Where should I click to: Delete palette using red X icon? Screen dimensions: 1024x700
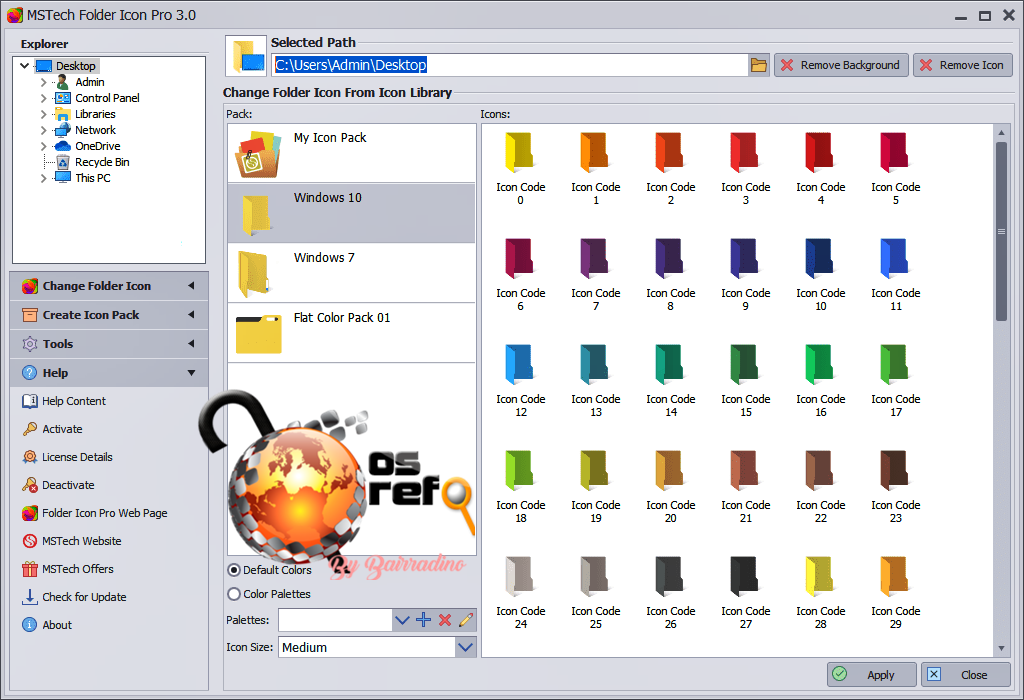coord(445,620)
